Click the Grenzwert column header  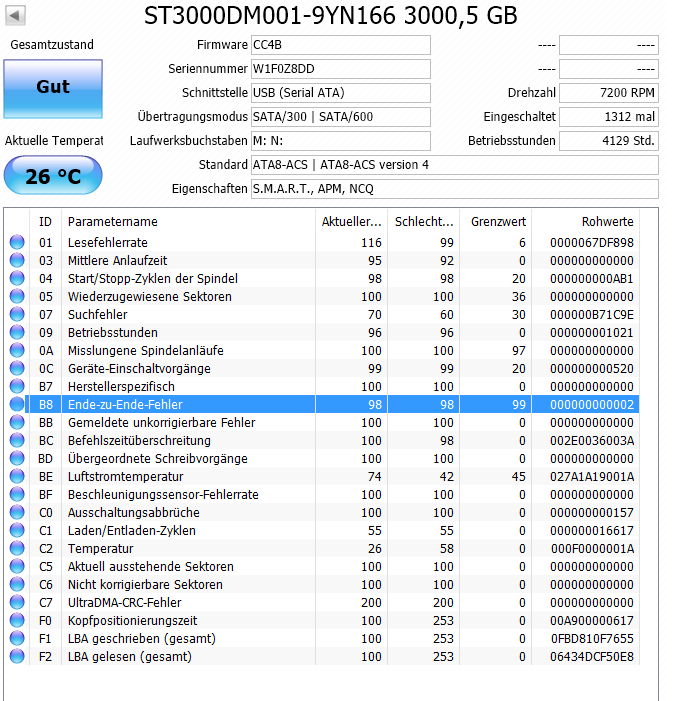pos(495,222)
